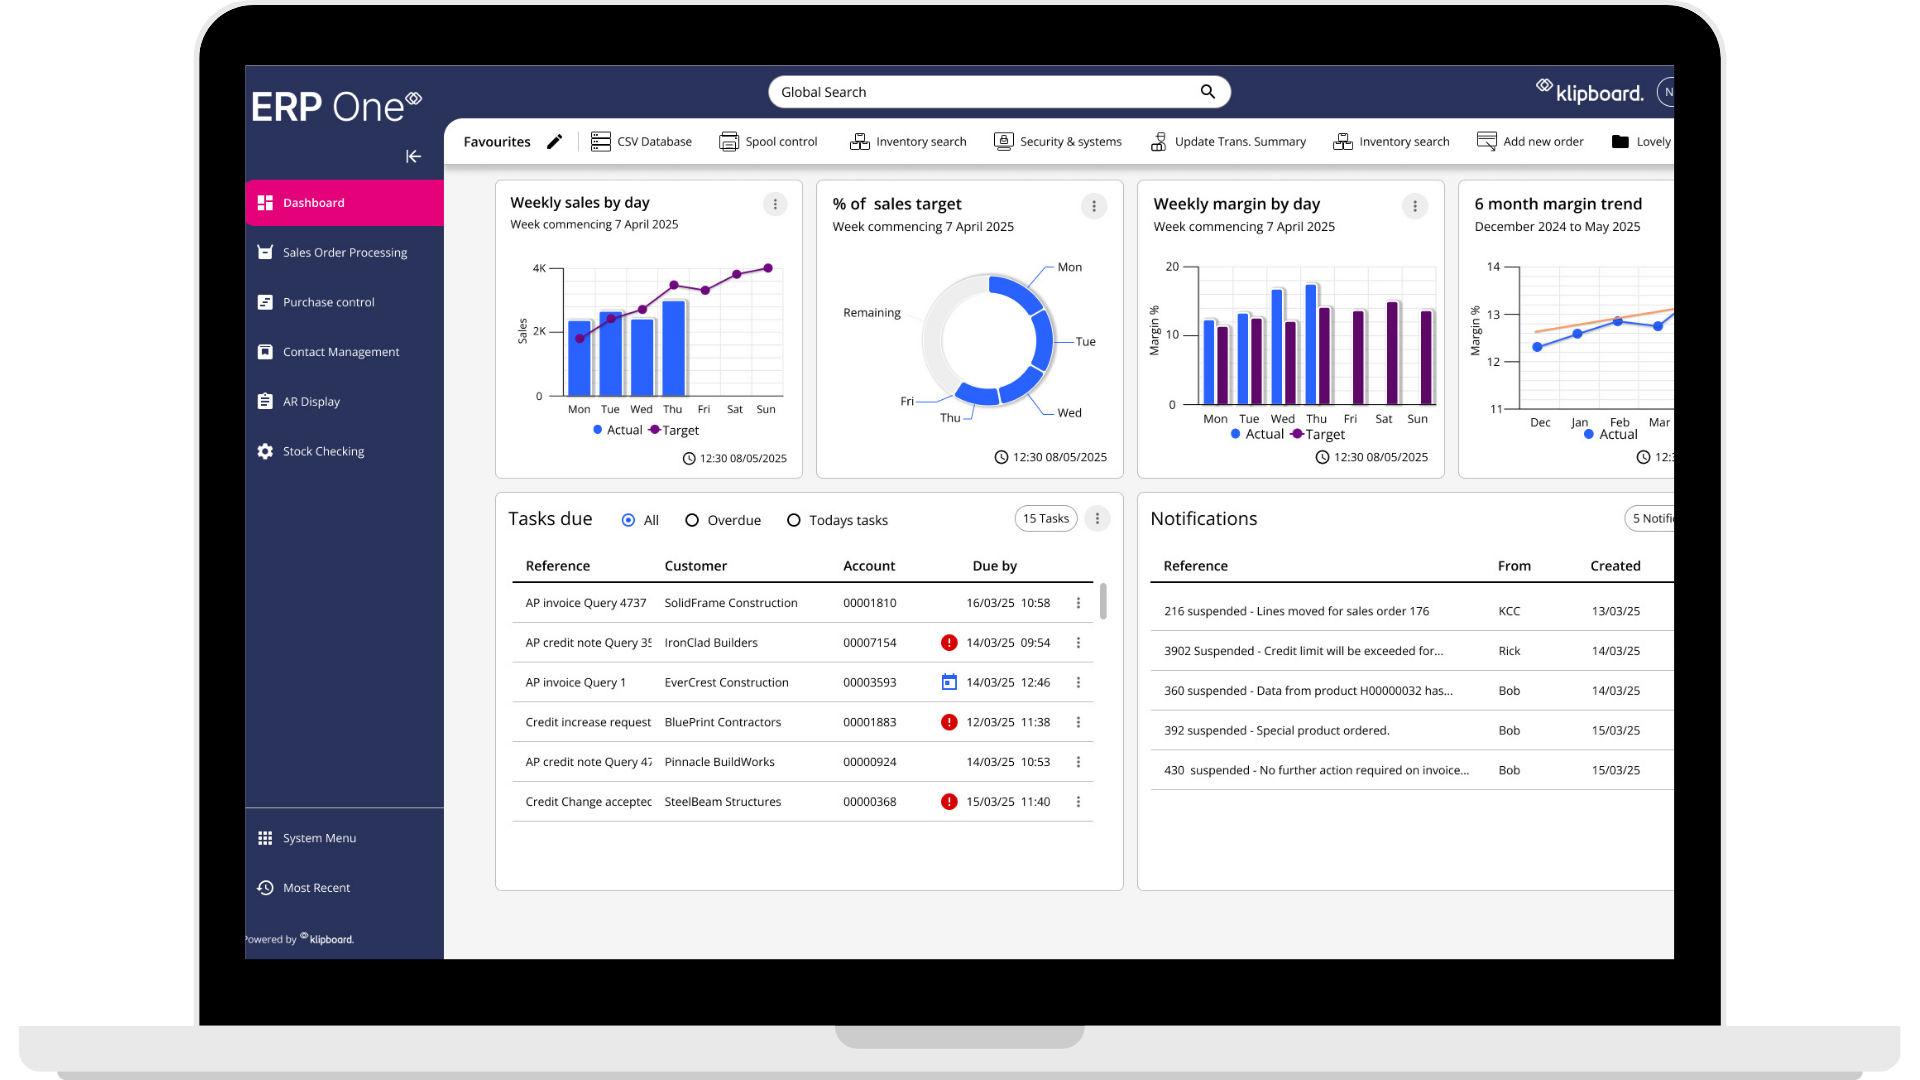Click the pencil edit icon beside Favourites
1920x1080 pixels.
[554, 142]
